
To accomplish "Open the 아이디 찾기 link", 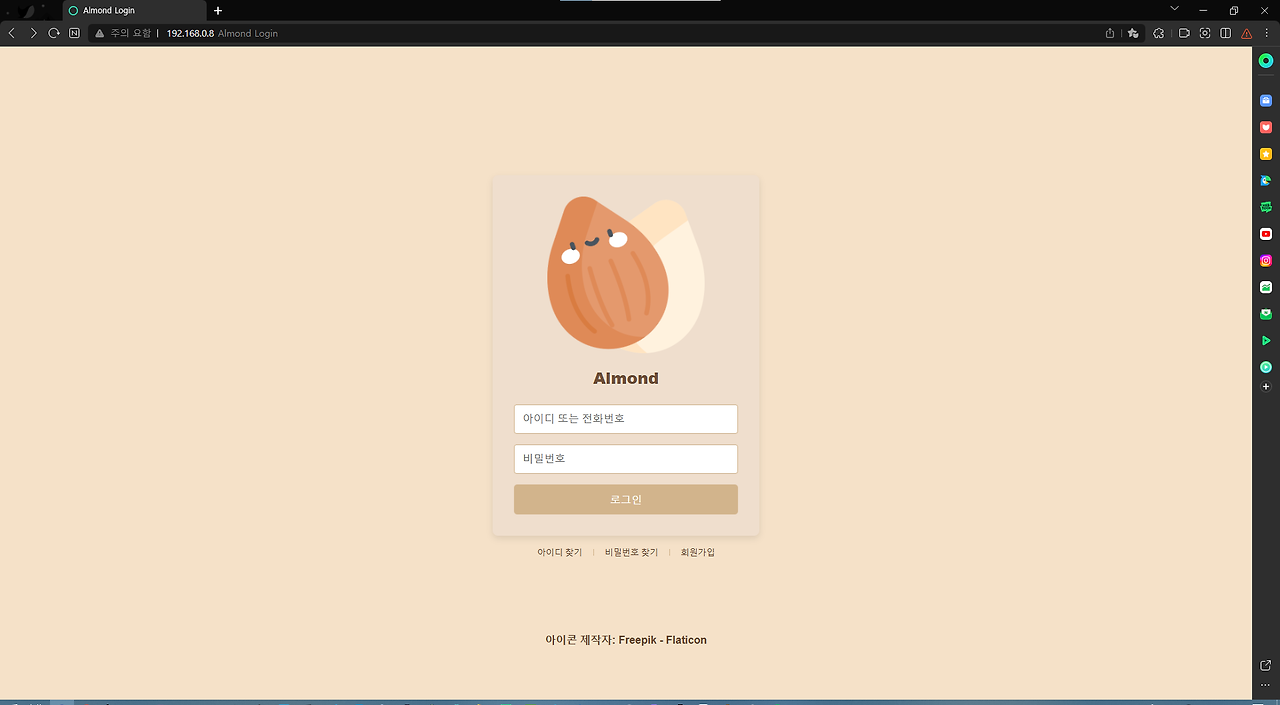I will coord(559,552).
